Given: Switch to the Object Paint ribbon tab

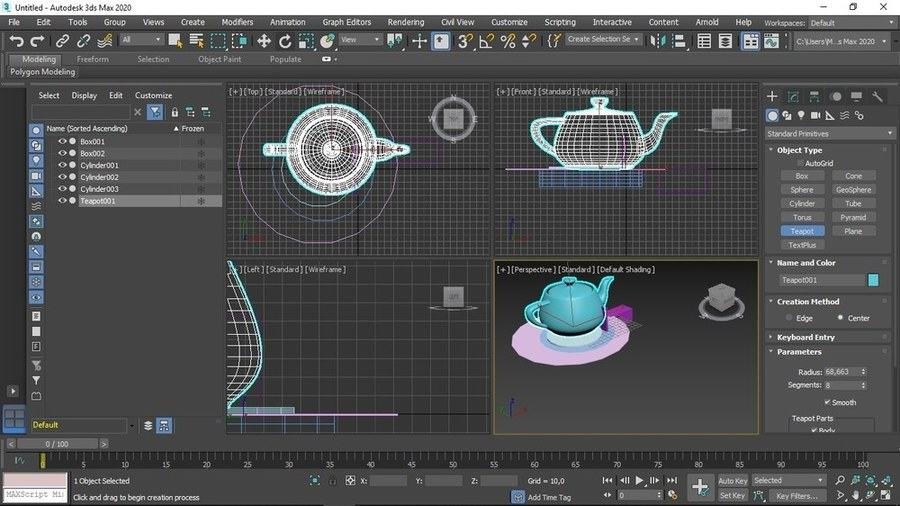Looking at the screenshot, I should coord(220,59).
